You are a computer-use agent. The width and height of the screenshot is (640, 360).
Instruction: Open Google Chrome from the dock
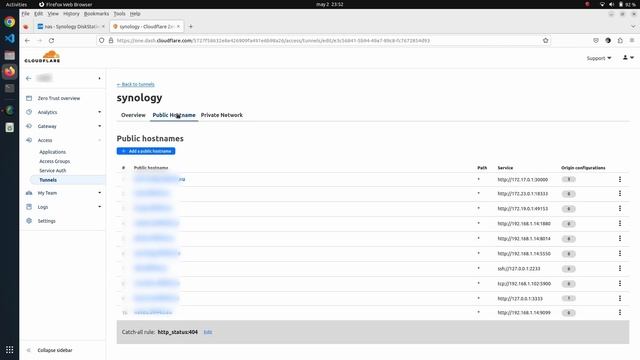(x=9, y=22)
